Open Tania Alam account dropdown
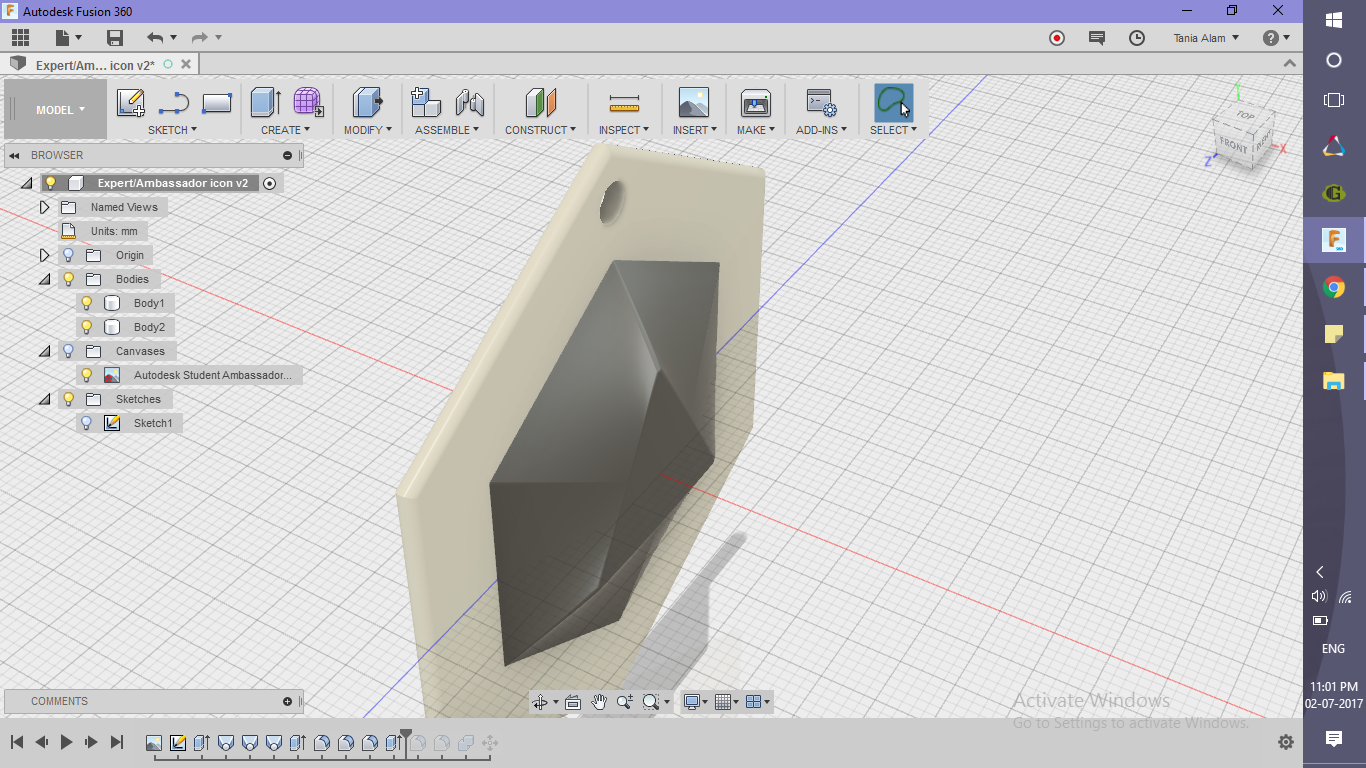1366x768 pixels. 1206,38
